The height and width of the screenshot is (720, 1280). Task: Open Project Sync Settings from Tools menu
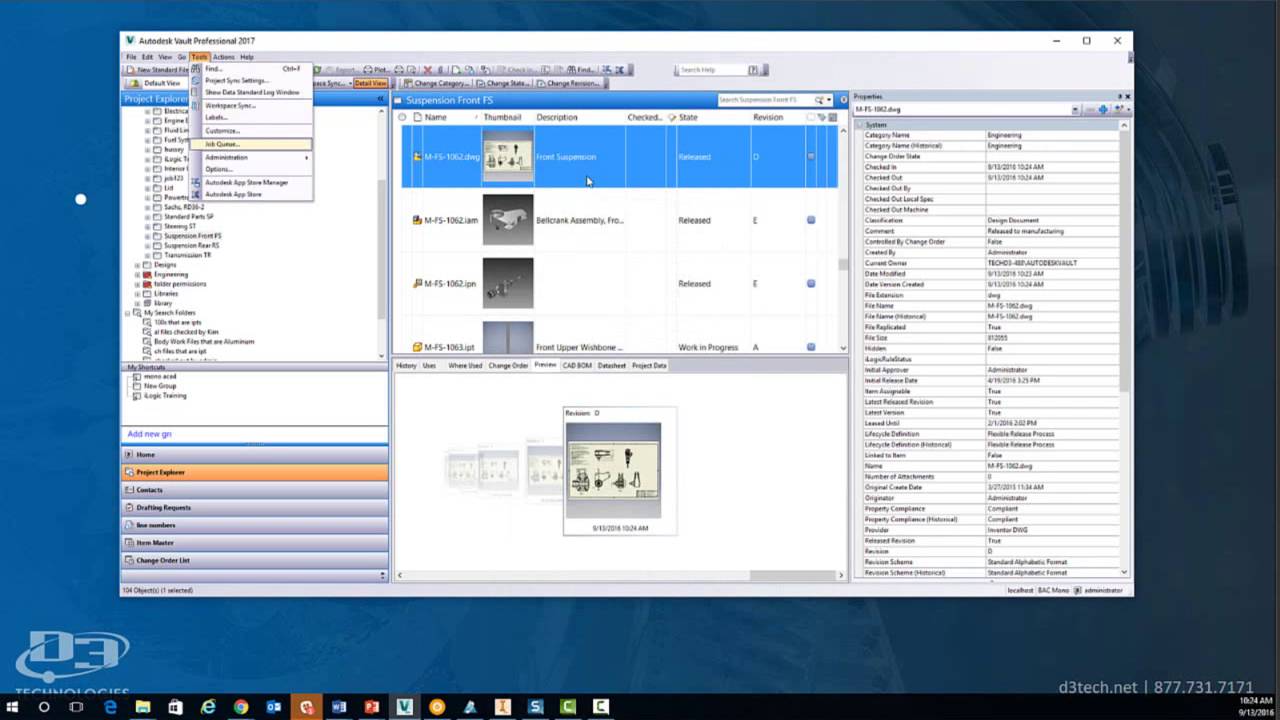250,80
